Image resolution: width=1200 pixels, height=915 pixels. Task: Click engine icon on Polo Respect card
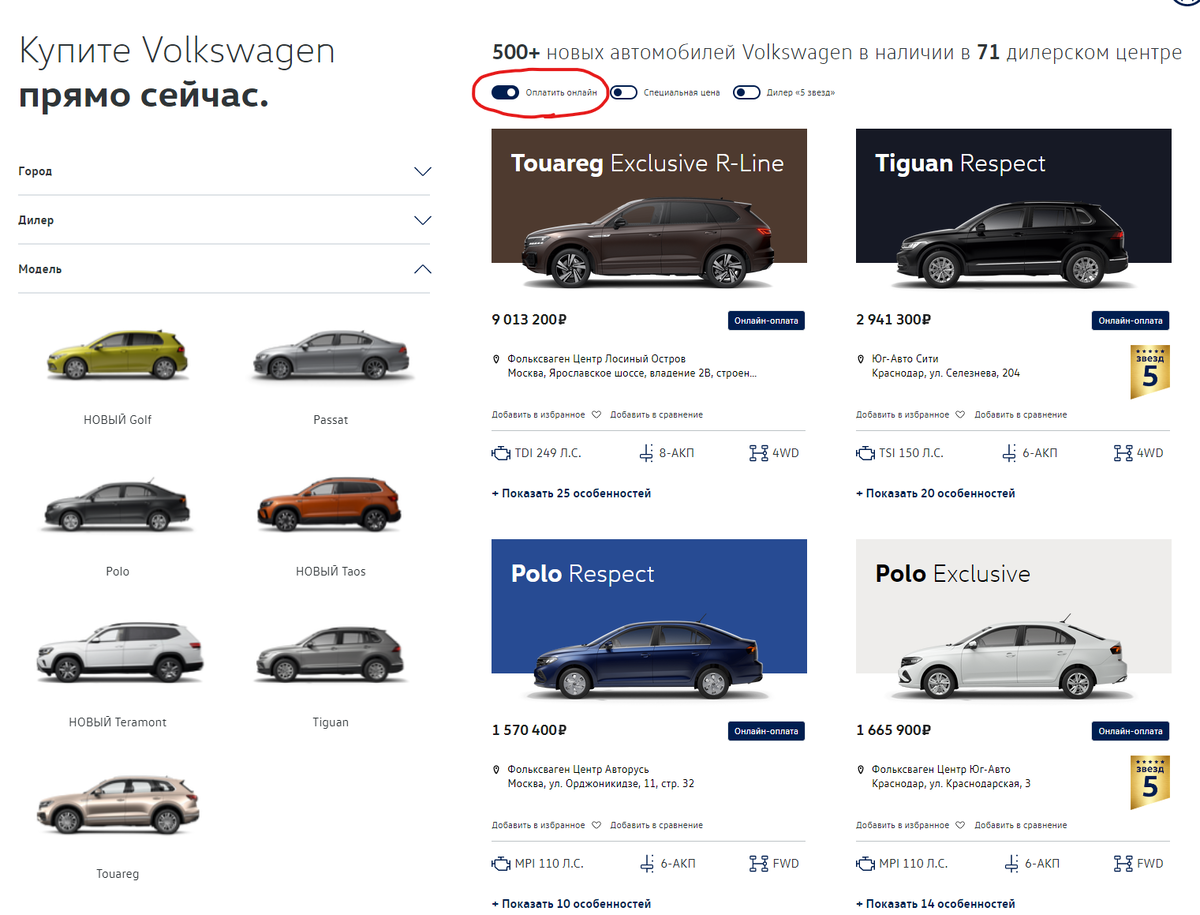(x=501, y=863)
